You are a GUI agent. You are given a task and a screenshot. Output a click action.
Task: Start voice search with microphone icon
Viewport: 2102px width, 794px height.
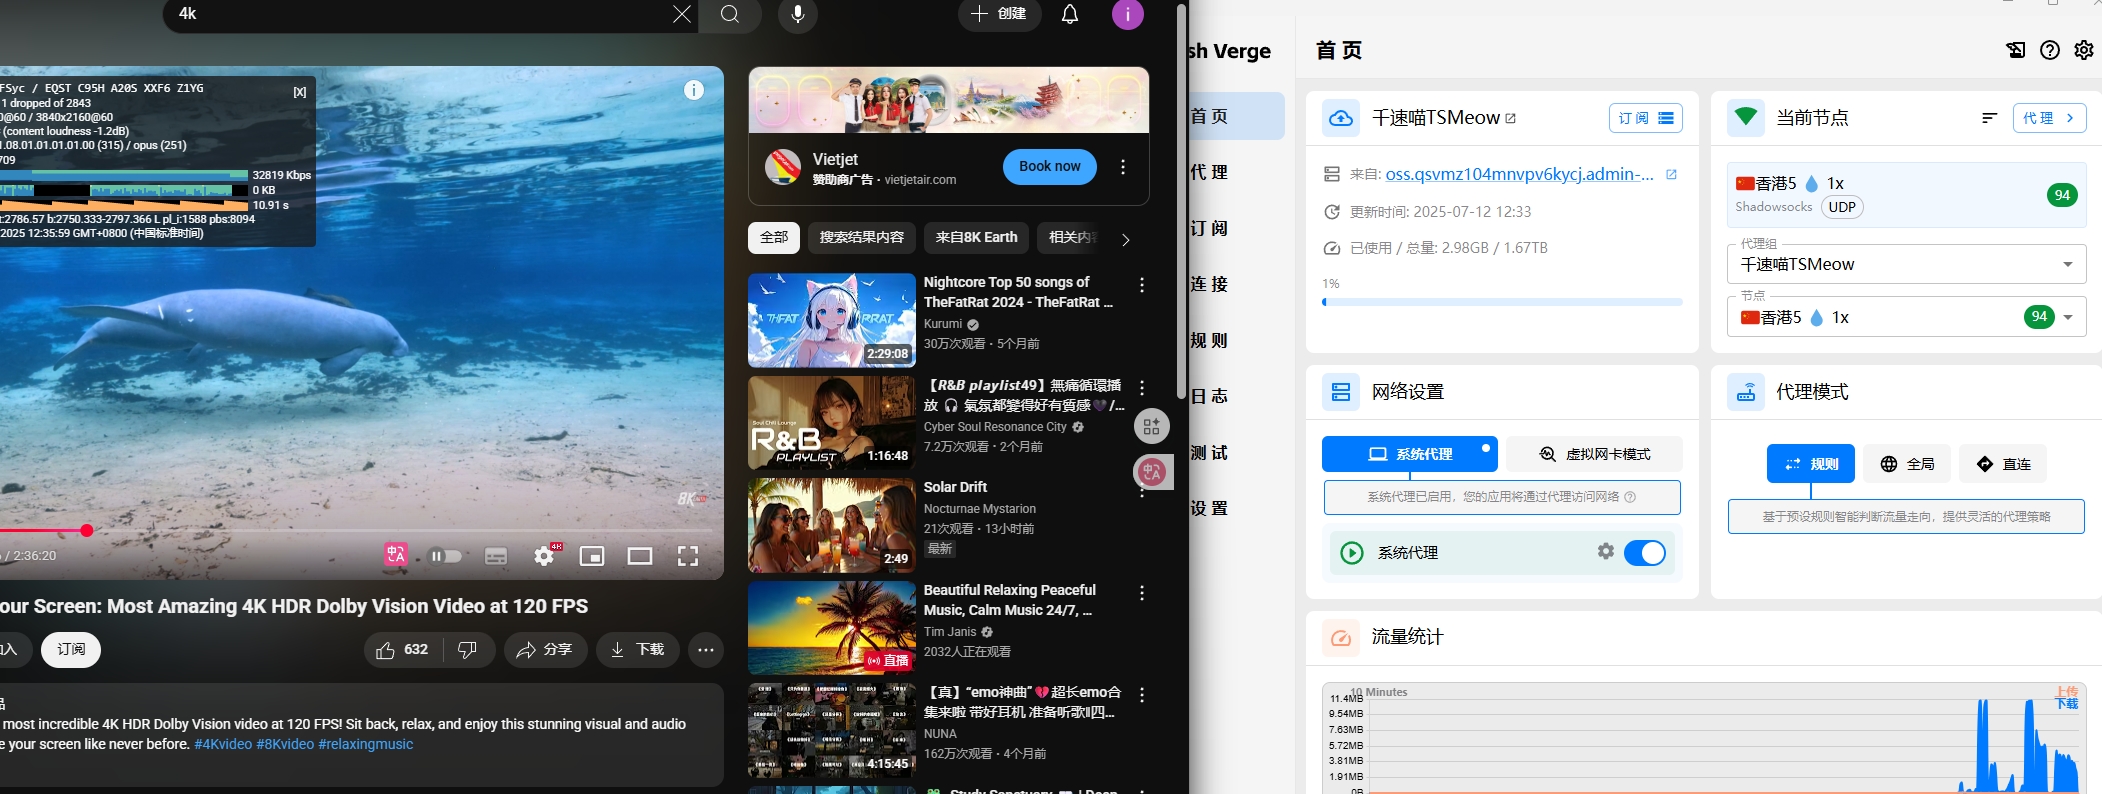coord(798,14)
